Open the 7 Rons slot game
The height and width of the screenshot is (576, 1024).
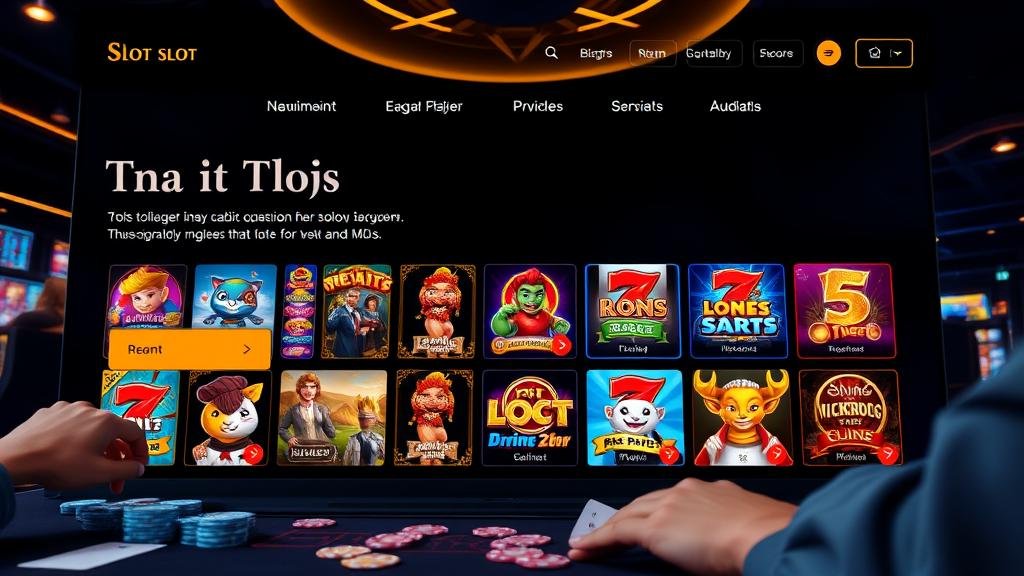[632, 312]
